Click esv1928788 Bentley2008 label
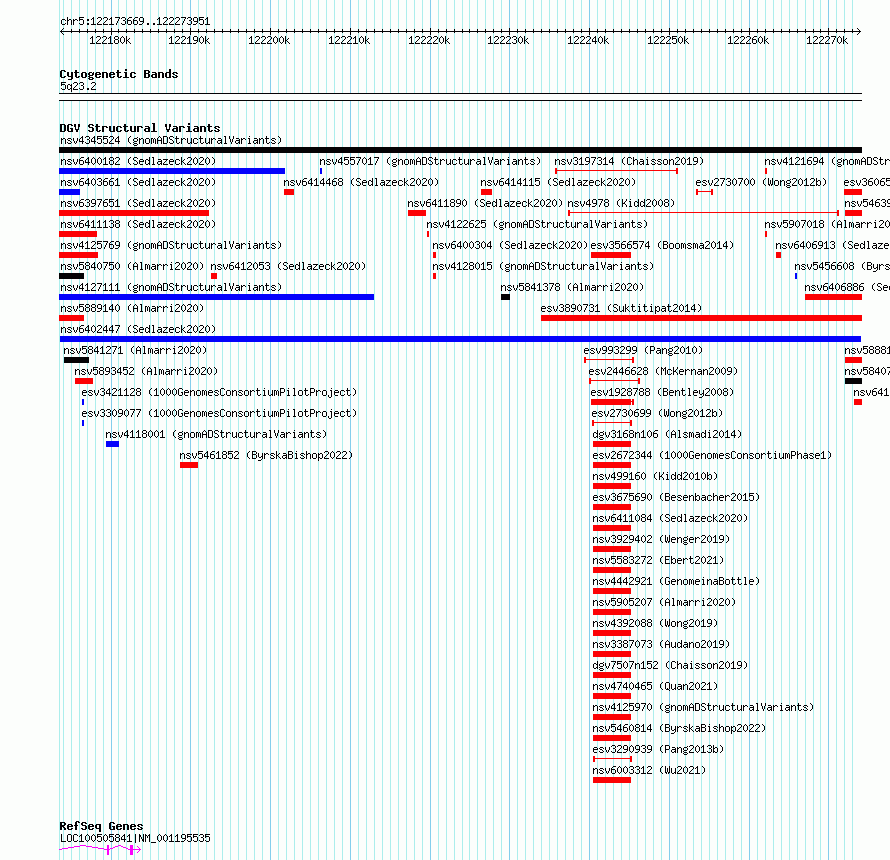 coord(662,392)
